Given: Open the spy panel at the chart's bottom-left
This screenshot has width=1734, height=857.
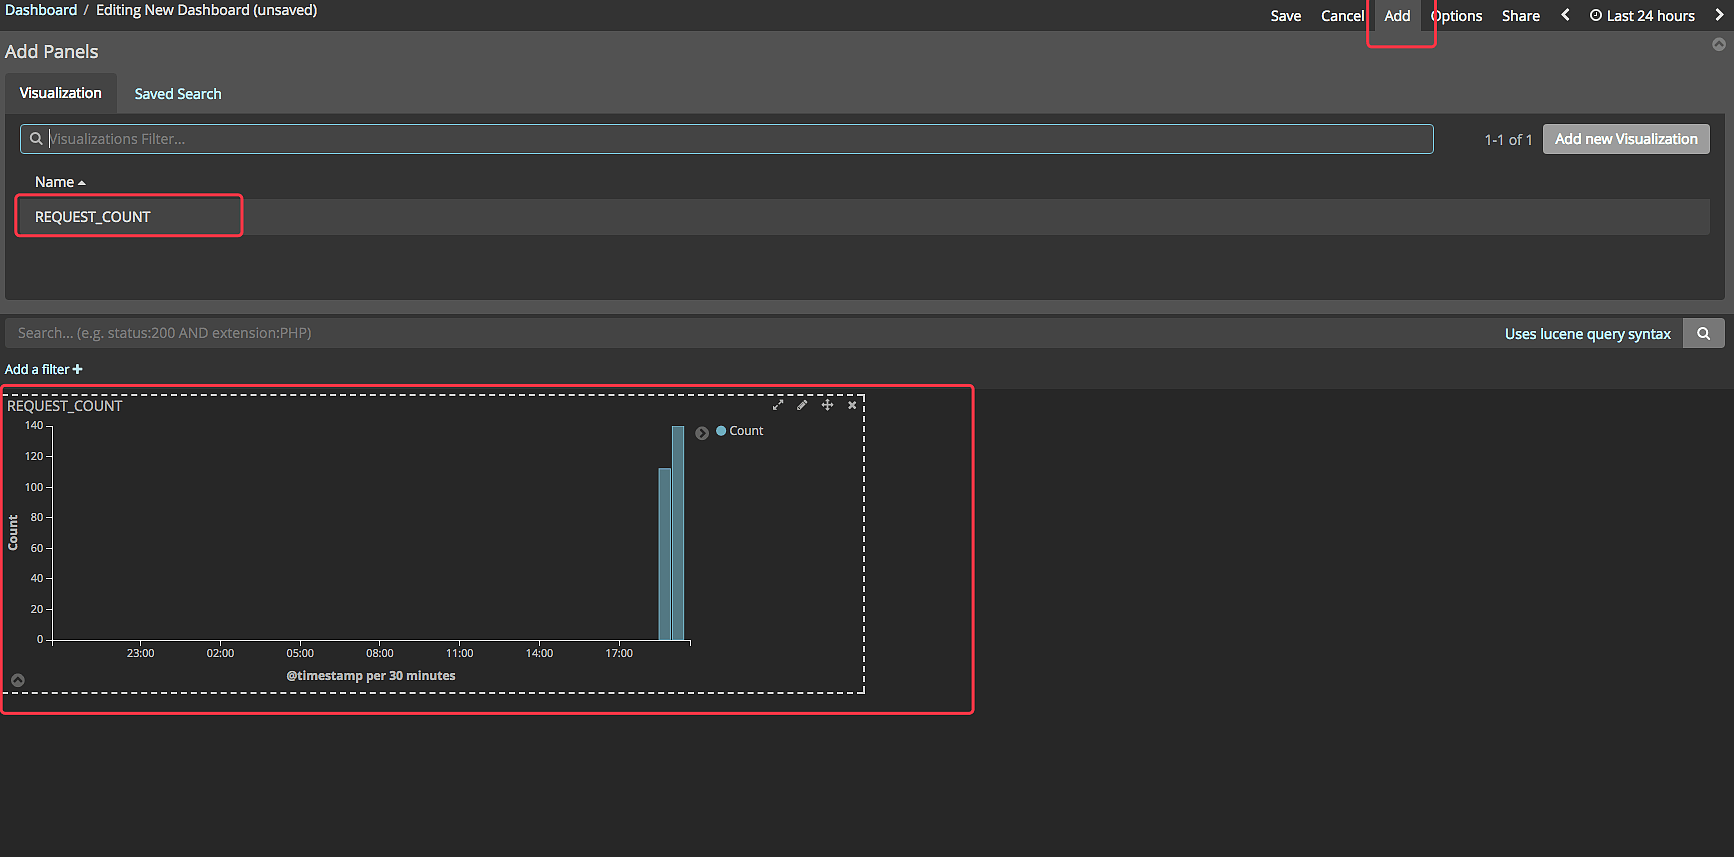Looking at the screenshot, I should click(18, 680).
